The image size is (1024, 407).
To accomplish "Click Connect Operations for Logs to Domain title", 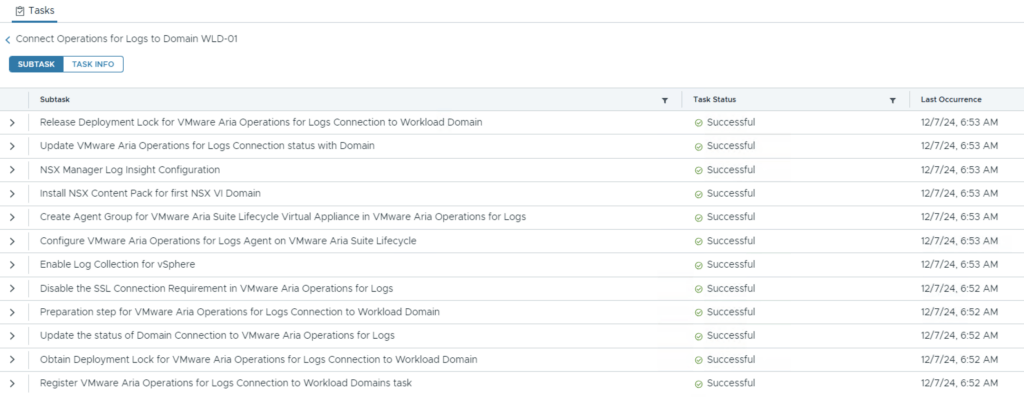I will point(127,39).
